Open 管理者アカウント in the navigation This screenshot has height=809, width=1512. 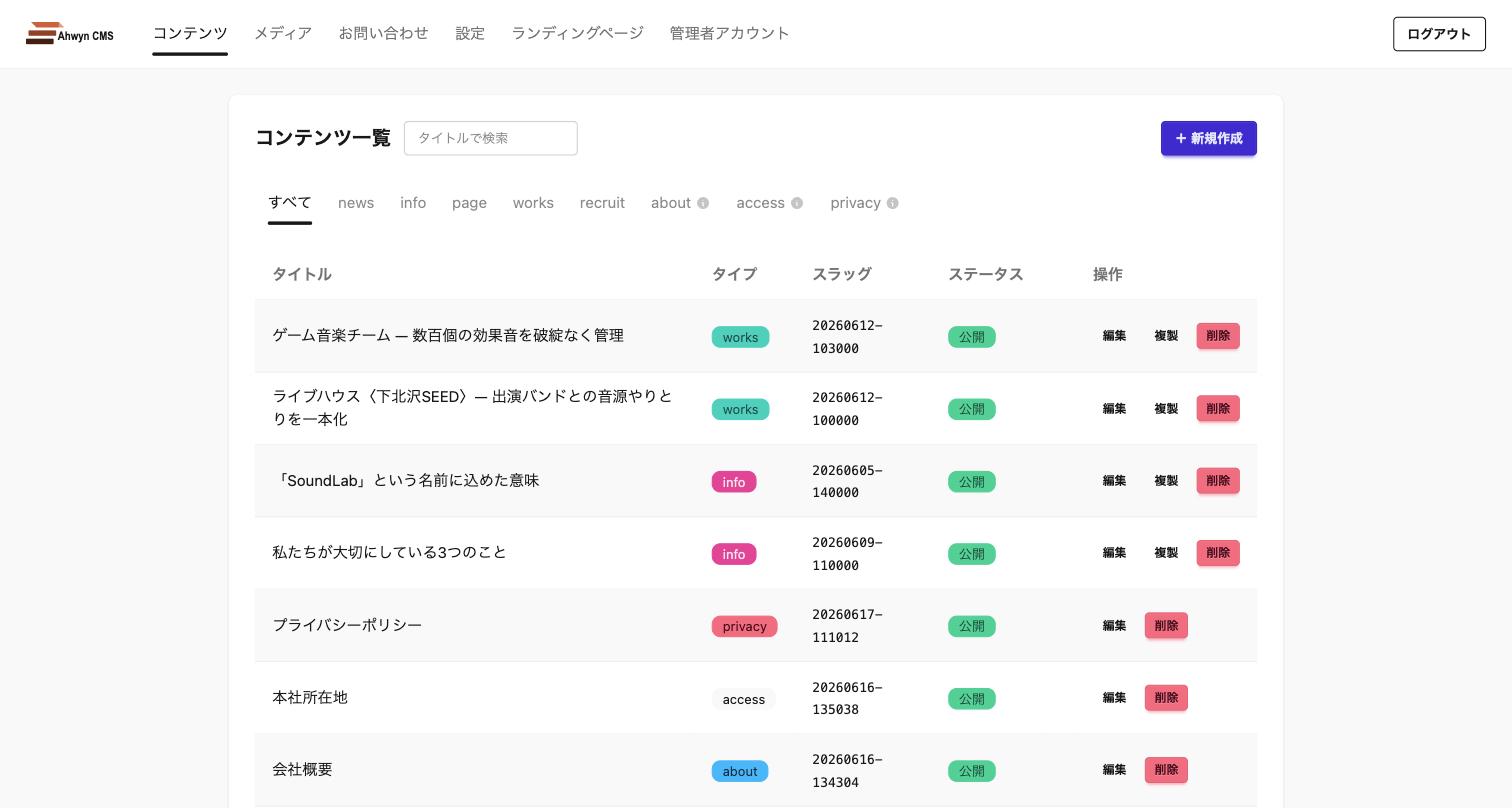coord(730,33)
